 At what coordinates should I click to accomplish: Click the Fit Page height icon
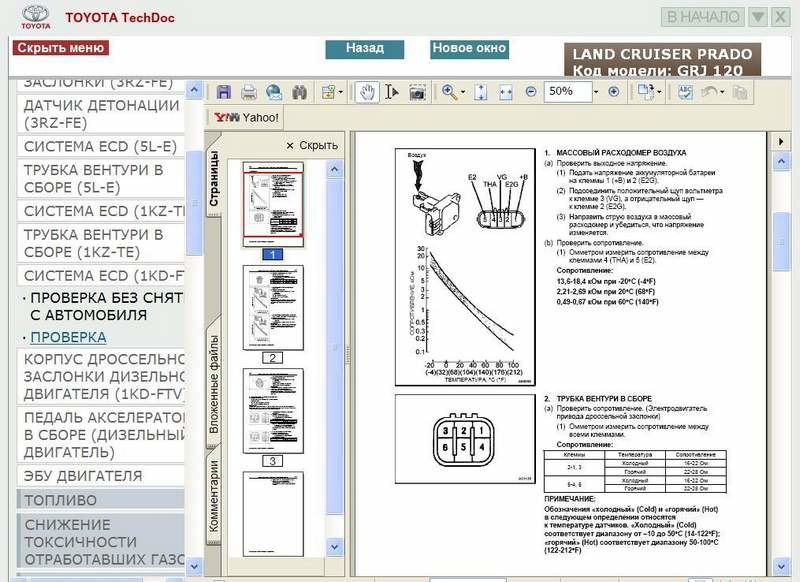point(481,92)
